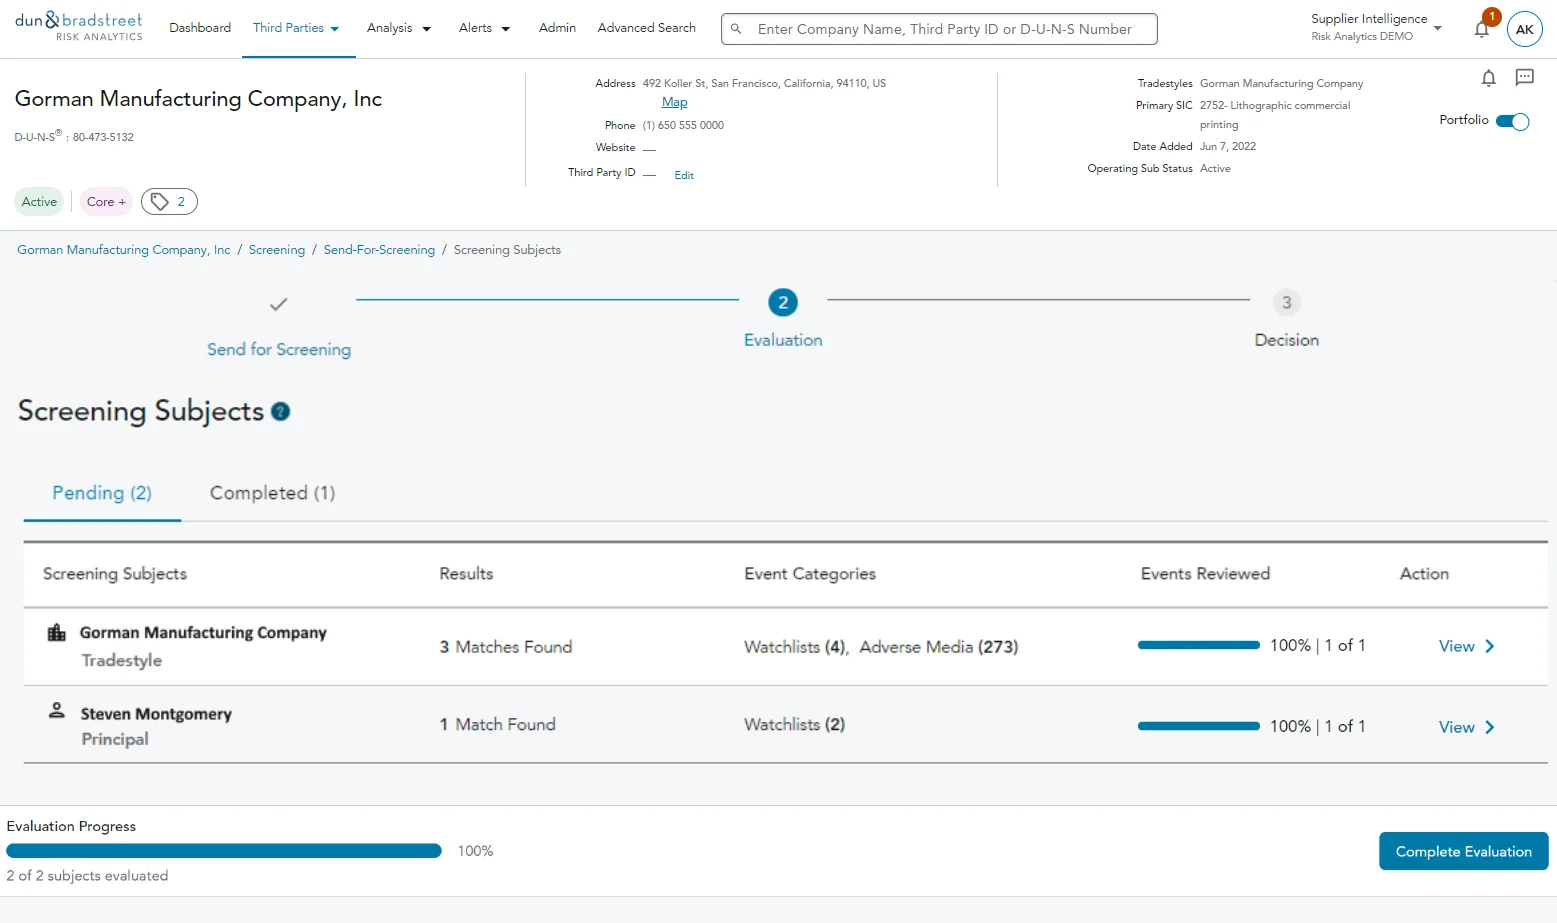Click the Gorman Manufacturing building icon
The image size is (1557, 923).
point(57,632)
